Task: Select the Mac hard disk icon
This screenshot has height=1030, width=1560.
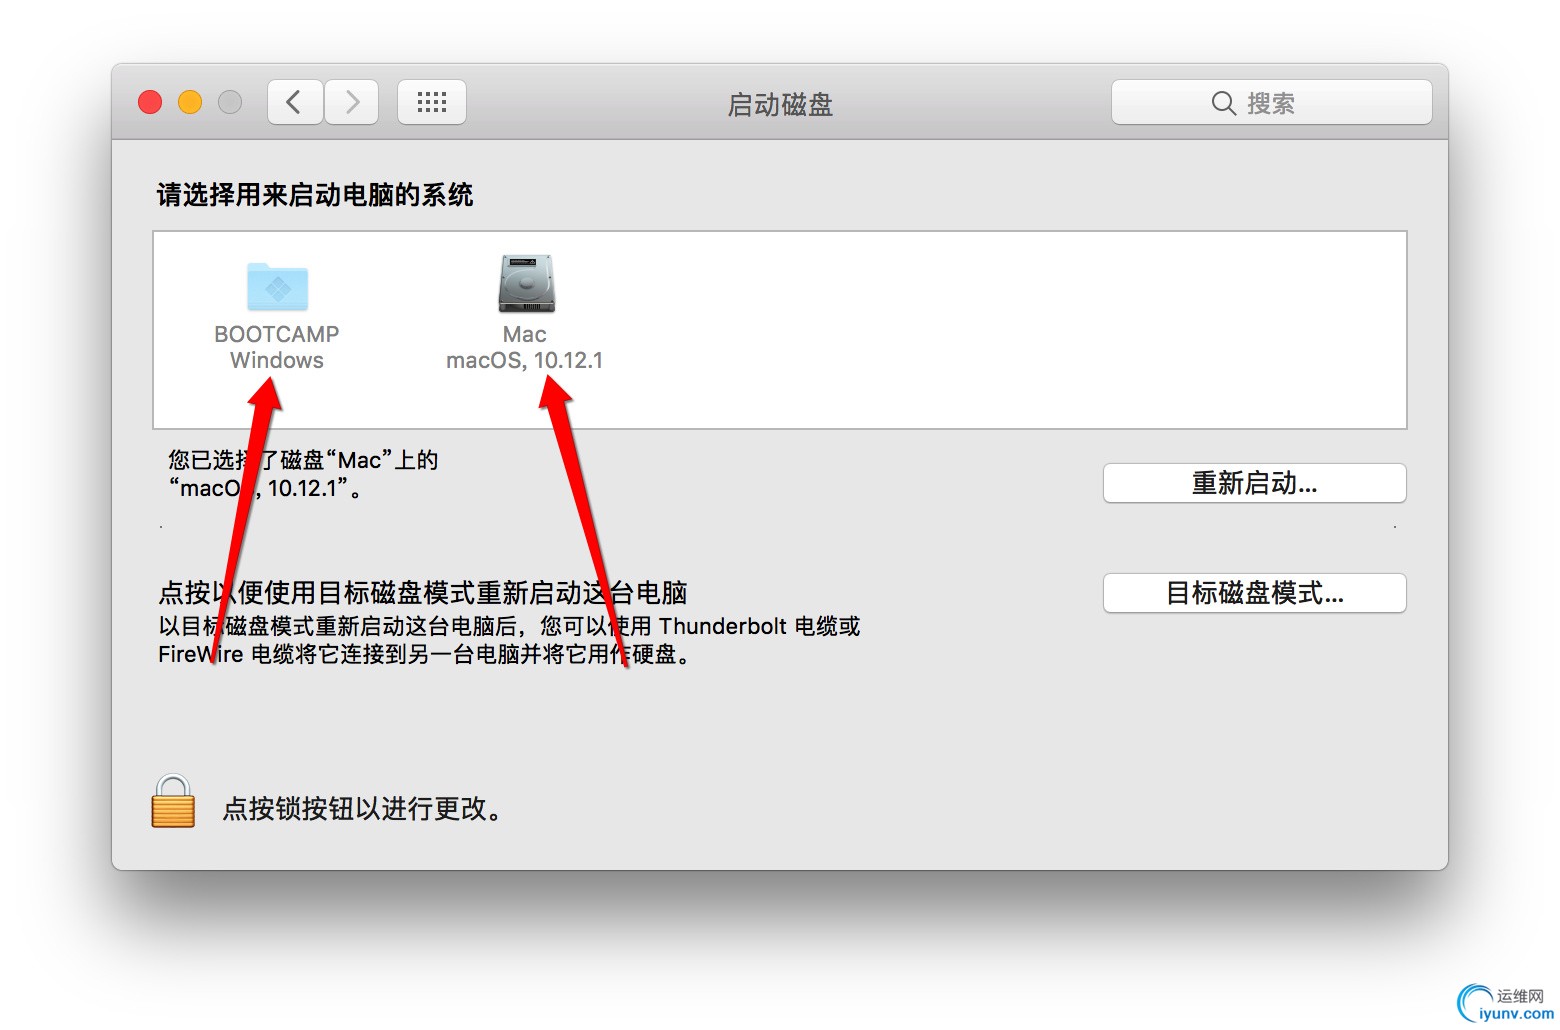Action: (x=526, y=284)
